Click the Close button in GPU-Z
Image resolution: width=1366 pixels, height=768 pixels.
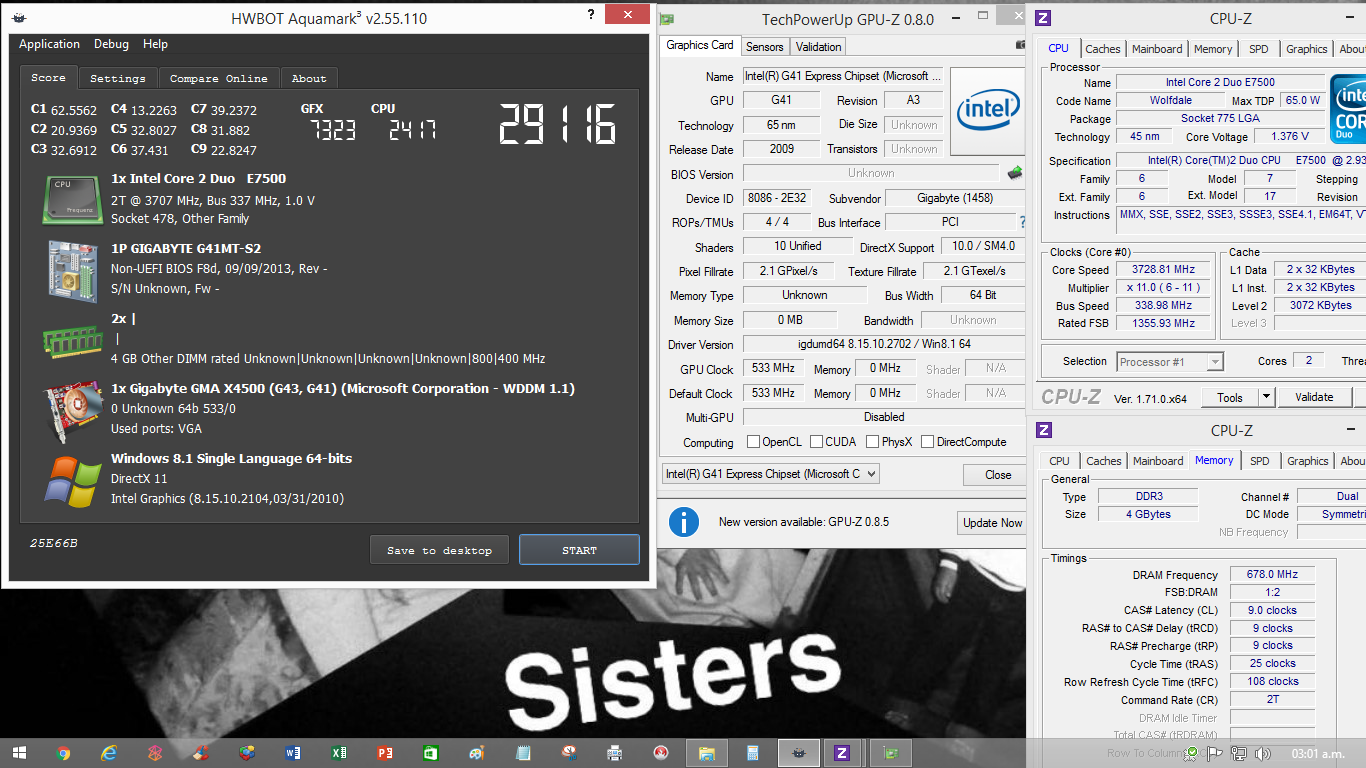tap(998, 474)
